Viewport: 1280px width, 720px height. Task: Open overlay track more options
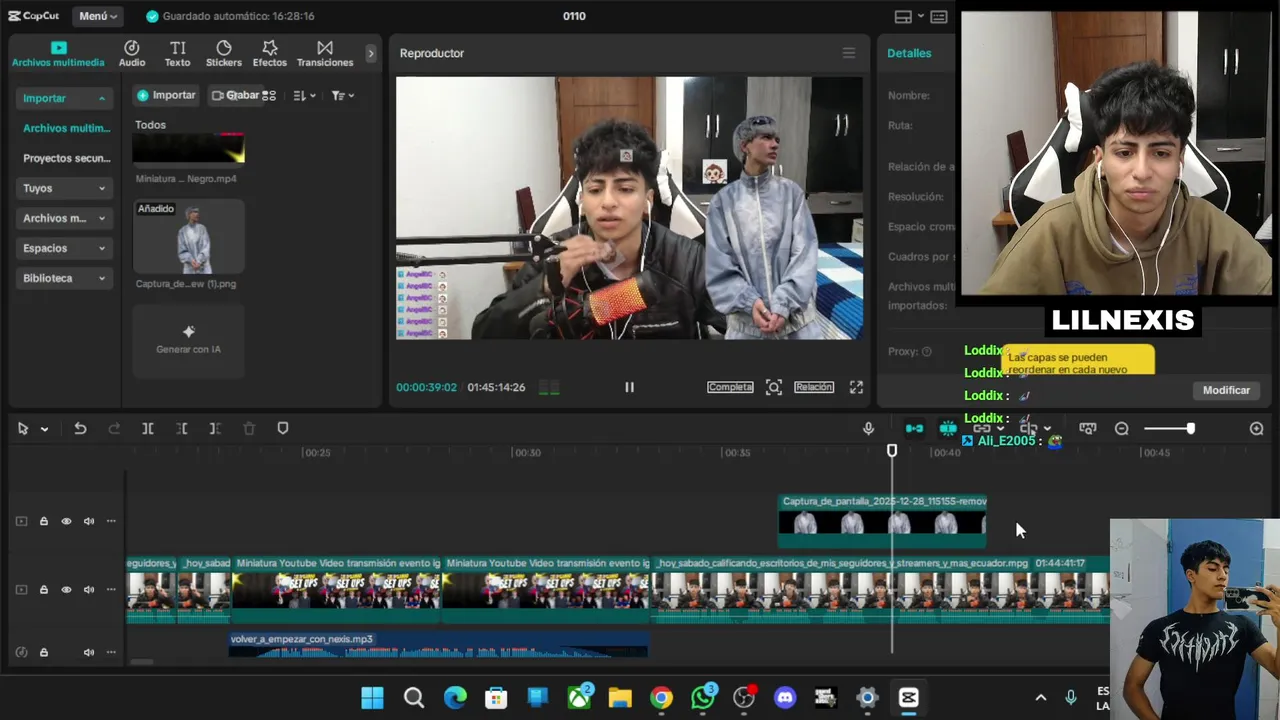click(x=111, y=521)
